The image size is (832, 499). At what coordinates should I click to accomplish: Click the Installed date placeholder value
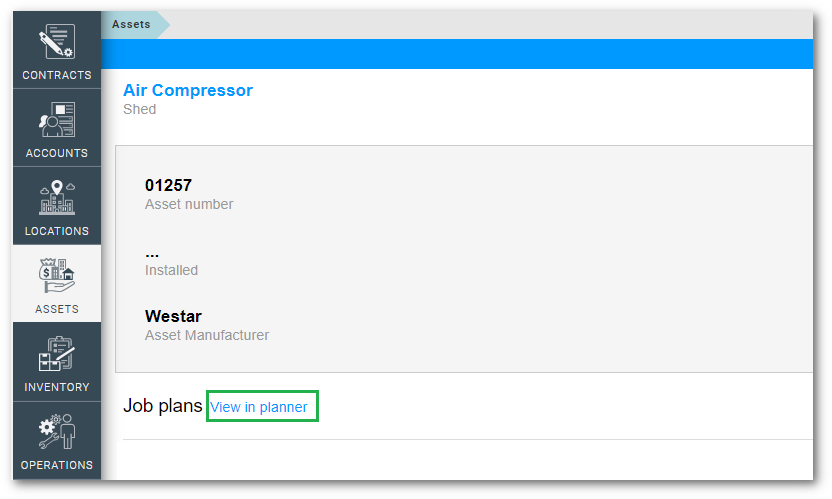[x=152, y=252]
